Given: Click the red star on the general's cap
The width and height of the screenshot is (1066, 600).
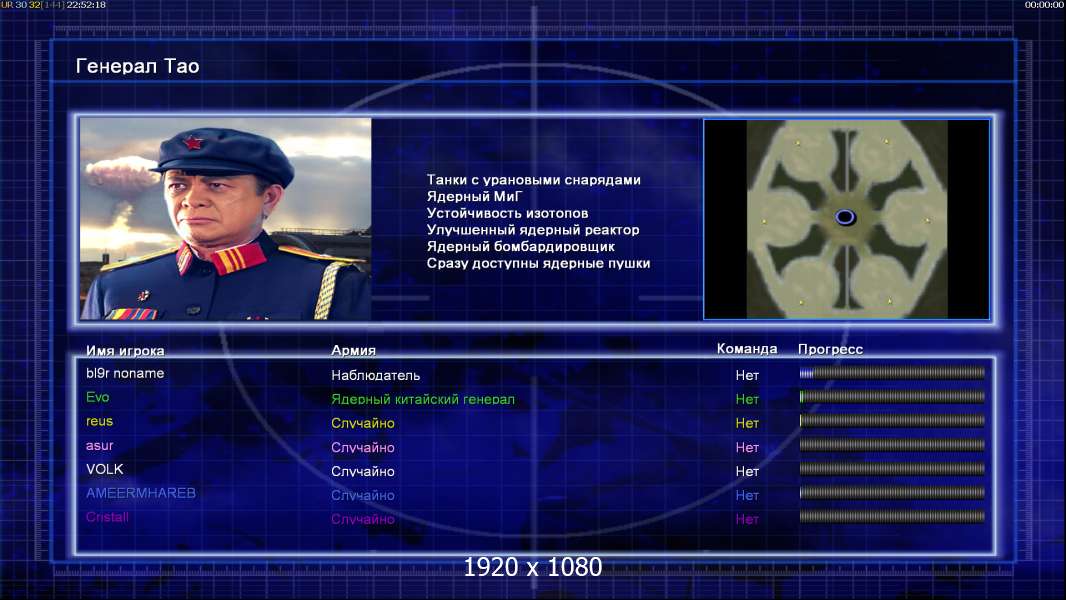Looking at the screenshot, I should coord(193,143).
